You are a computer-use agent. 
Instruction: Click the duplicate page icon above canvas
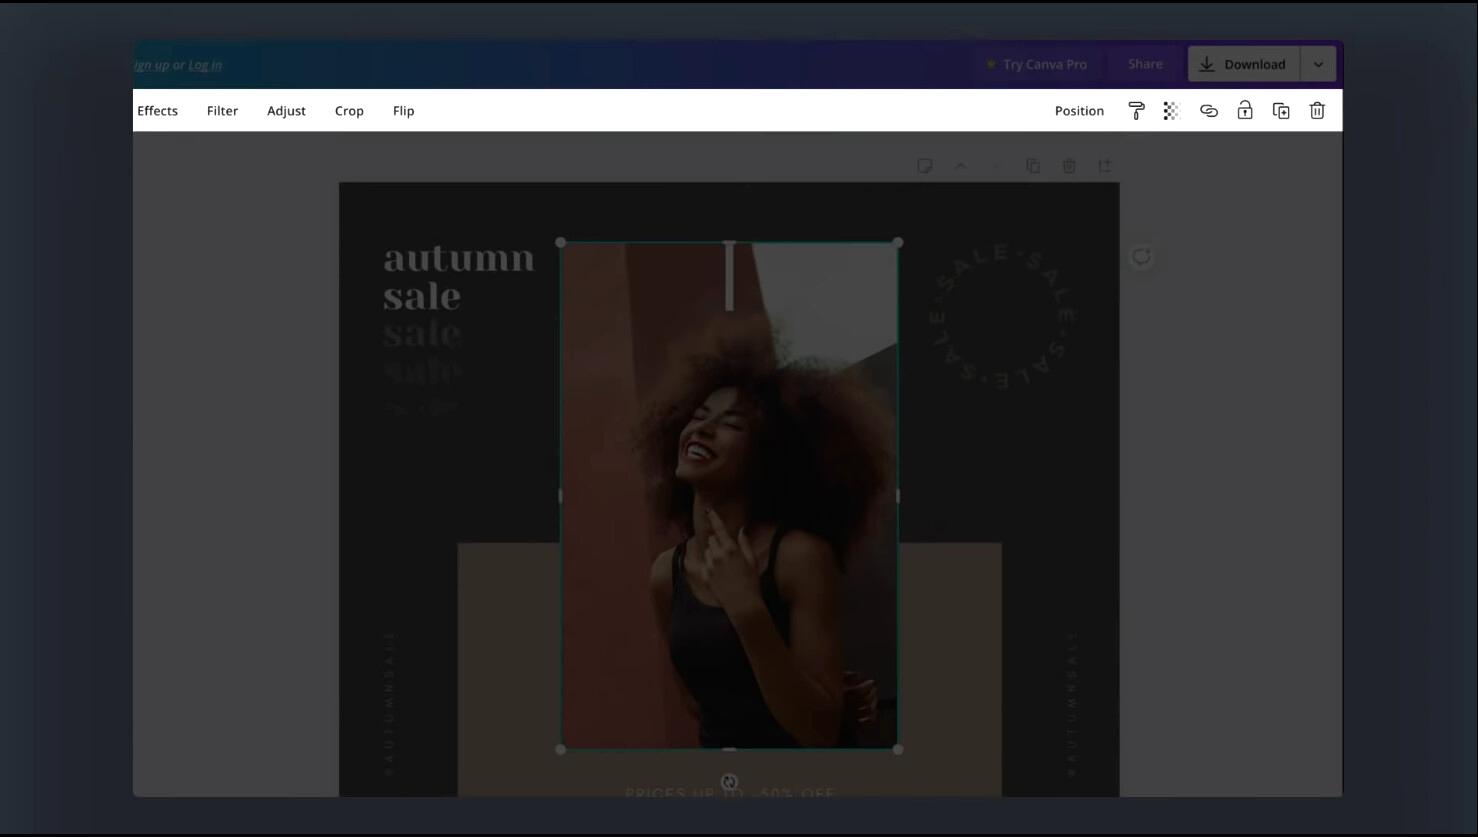pyautogui.click(x=1033, y=166)
